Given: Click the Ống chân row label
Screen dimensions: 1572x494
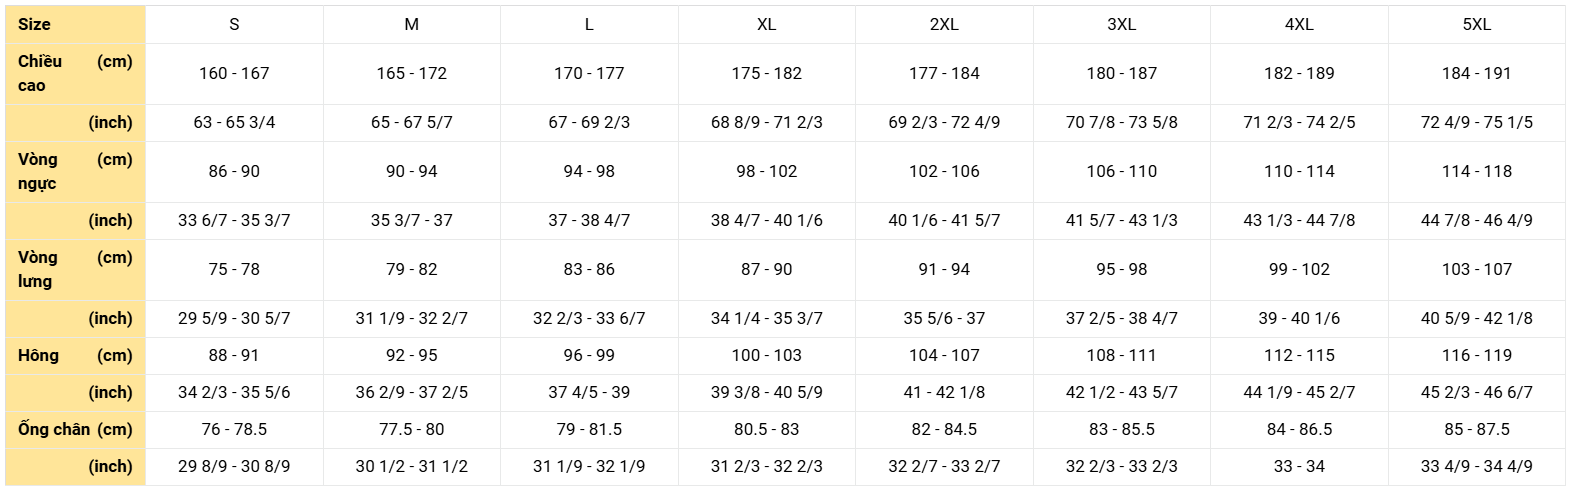Looking at the screenshot, I should (54, 429).
